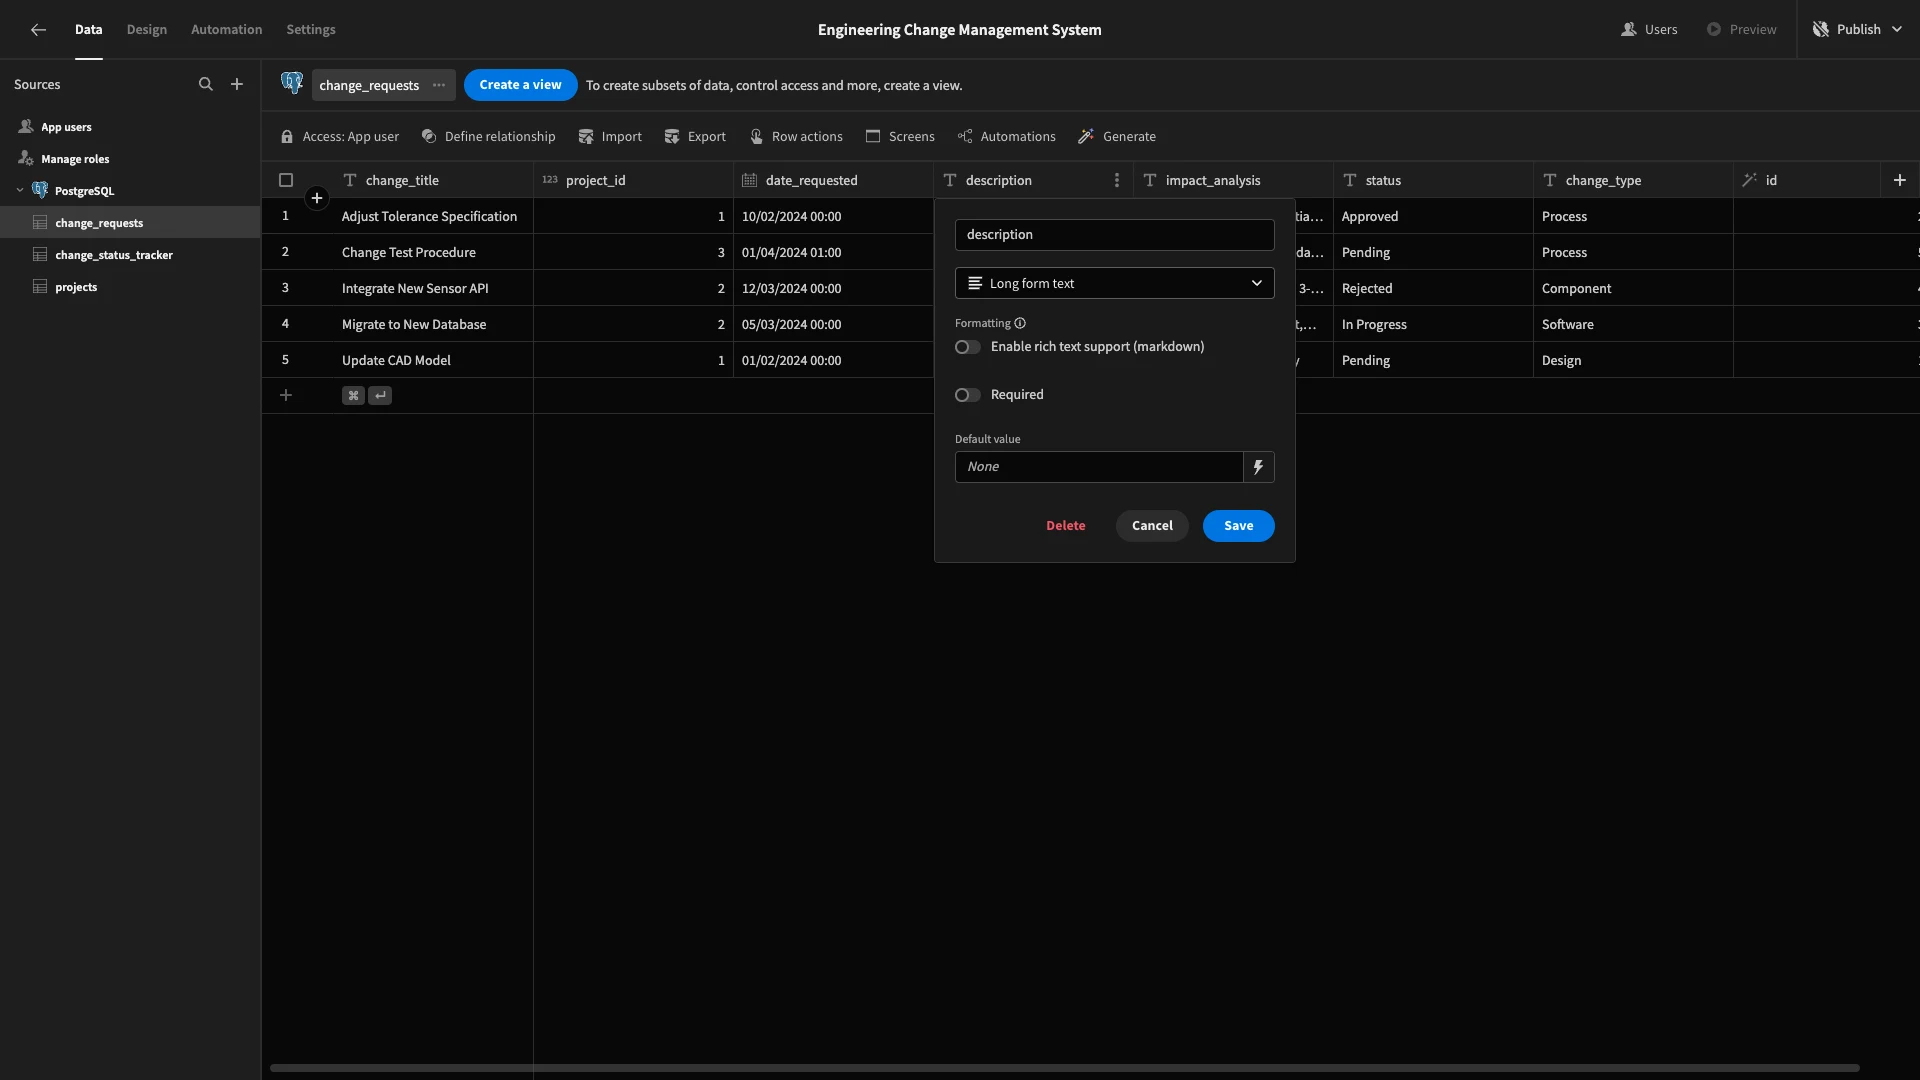The width and height of the screenshot is (1920, 1080).
Task: Collapse the PostgreSQL source tree
Action: pos(20,191)
